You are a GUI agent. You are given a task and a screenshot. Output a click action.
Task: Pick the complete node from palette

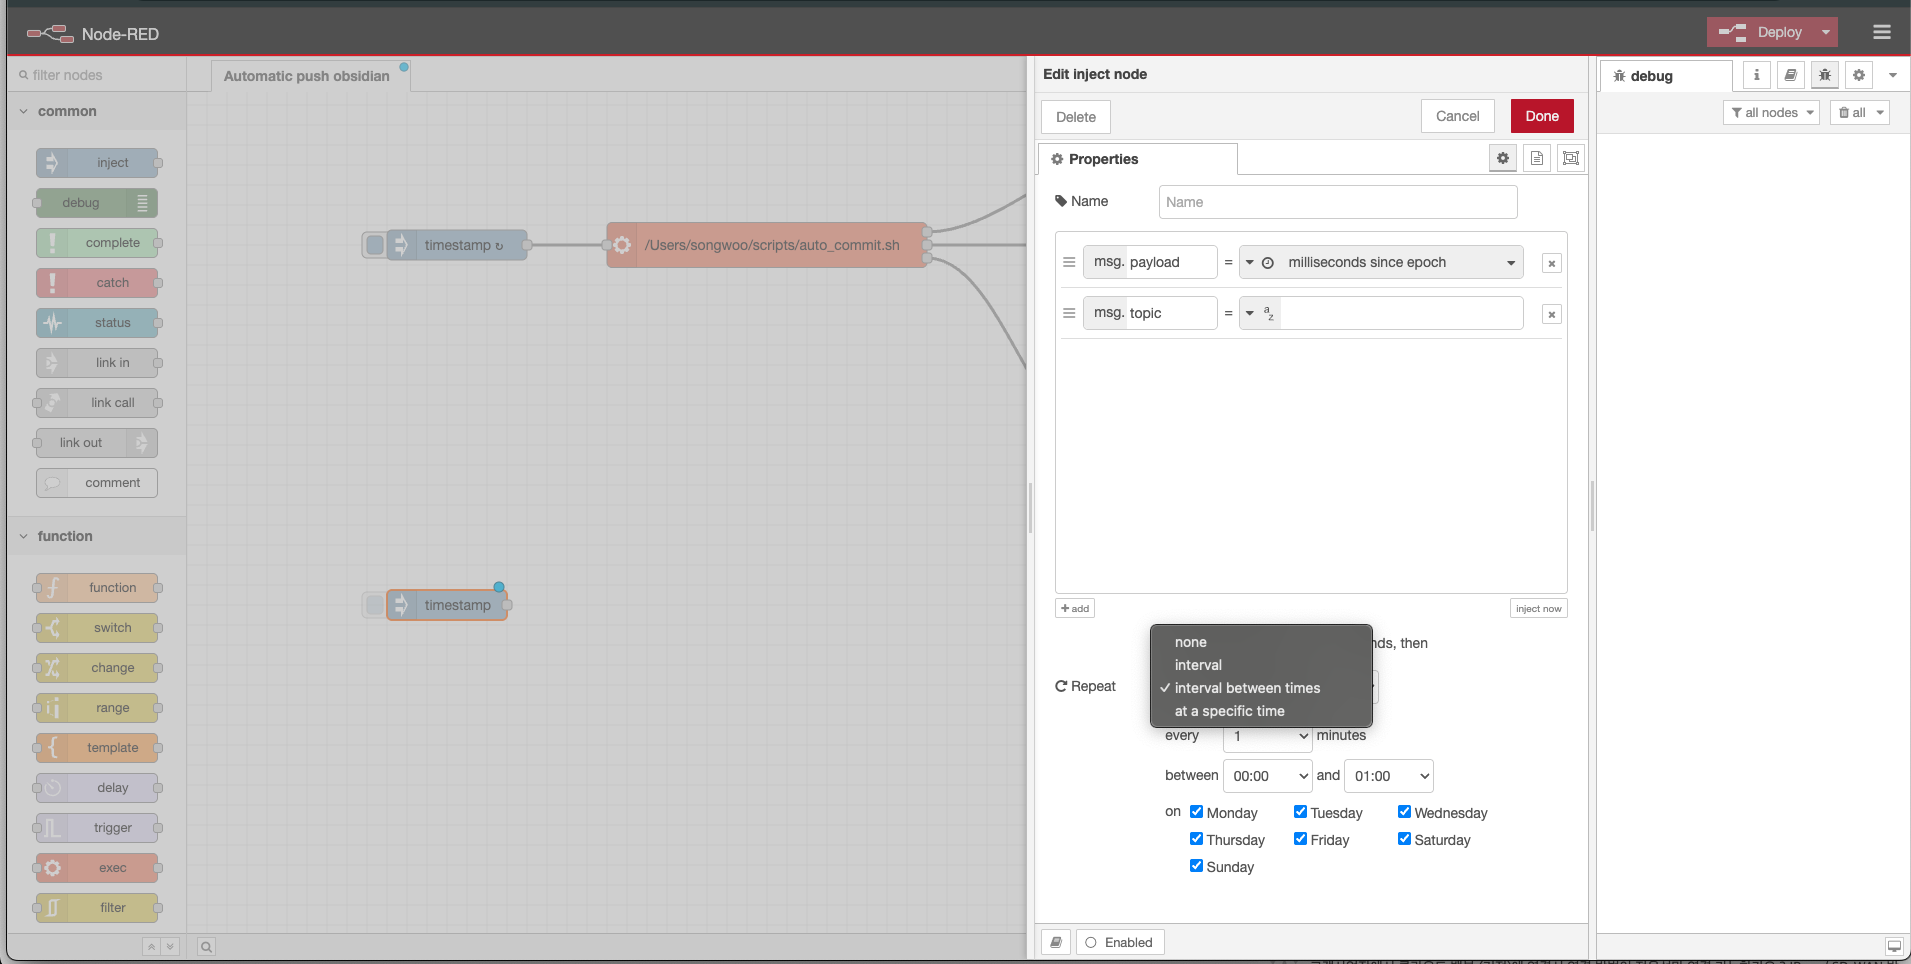tap(97, 243)
